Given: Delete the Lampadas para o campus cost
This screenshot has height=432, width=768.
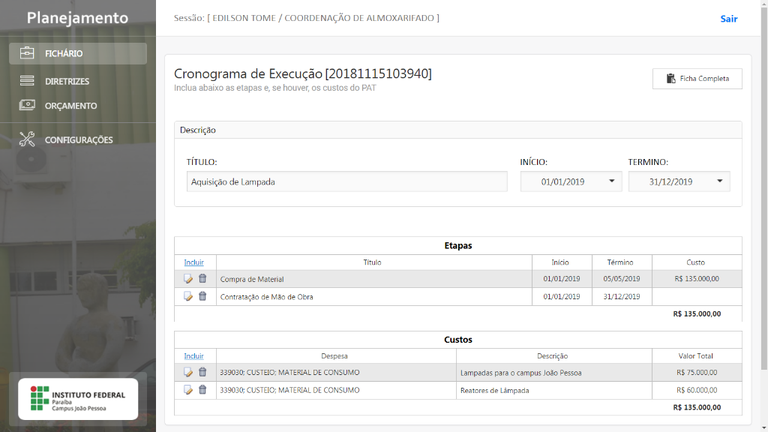Looking at the screenshot, I should pyautogui.click(x=202, y=373).
